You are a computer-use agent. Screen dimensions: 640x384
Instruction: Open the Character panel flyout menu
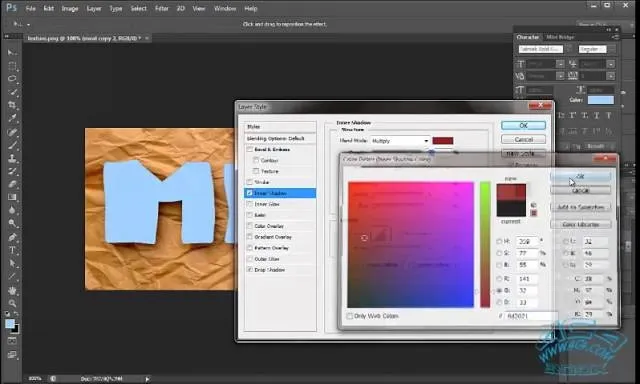coord(615,37)
